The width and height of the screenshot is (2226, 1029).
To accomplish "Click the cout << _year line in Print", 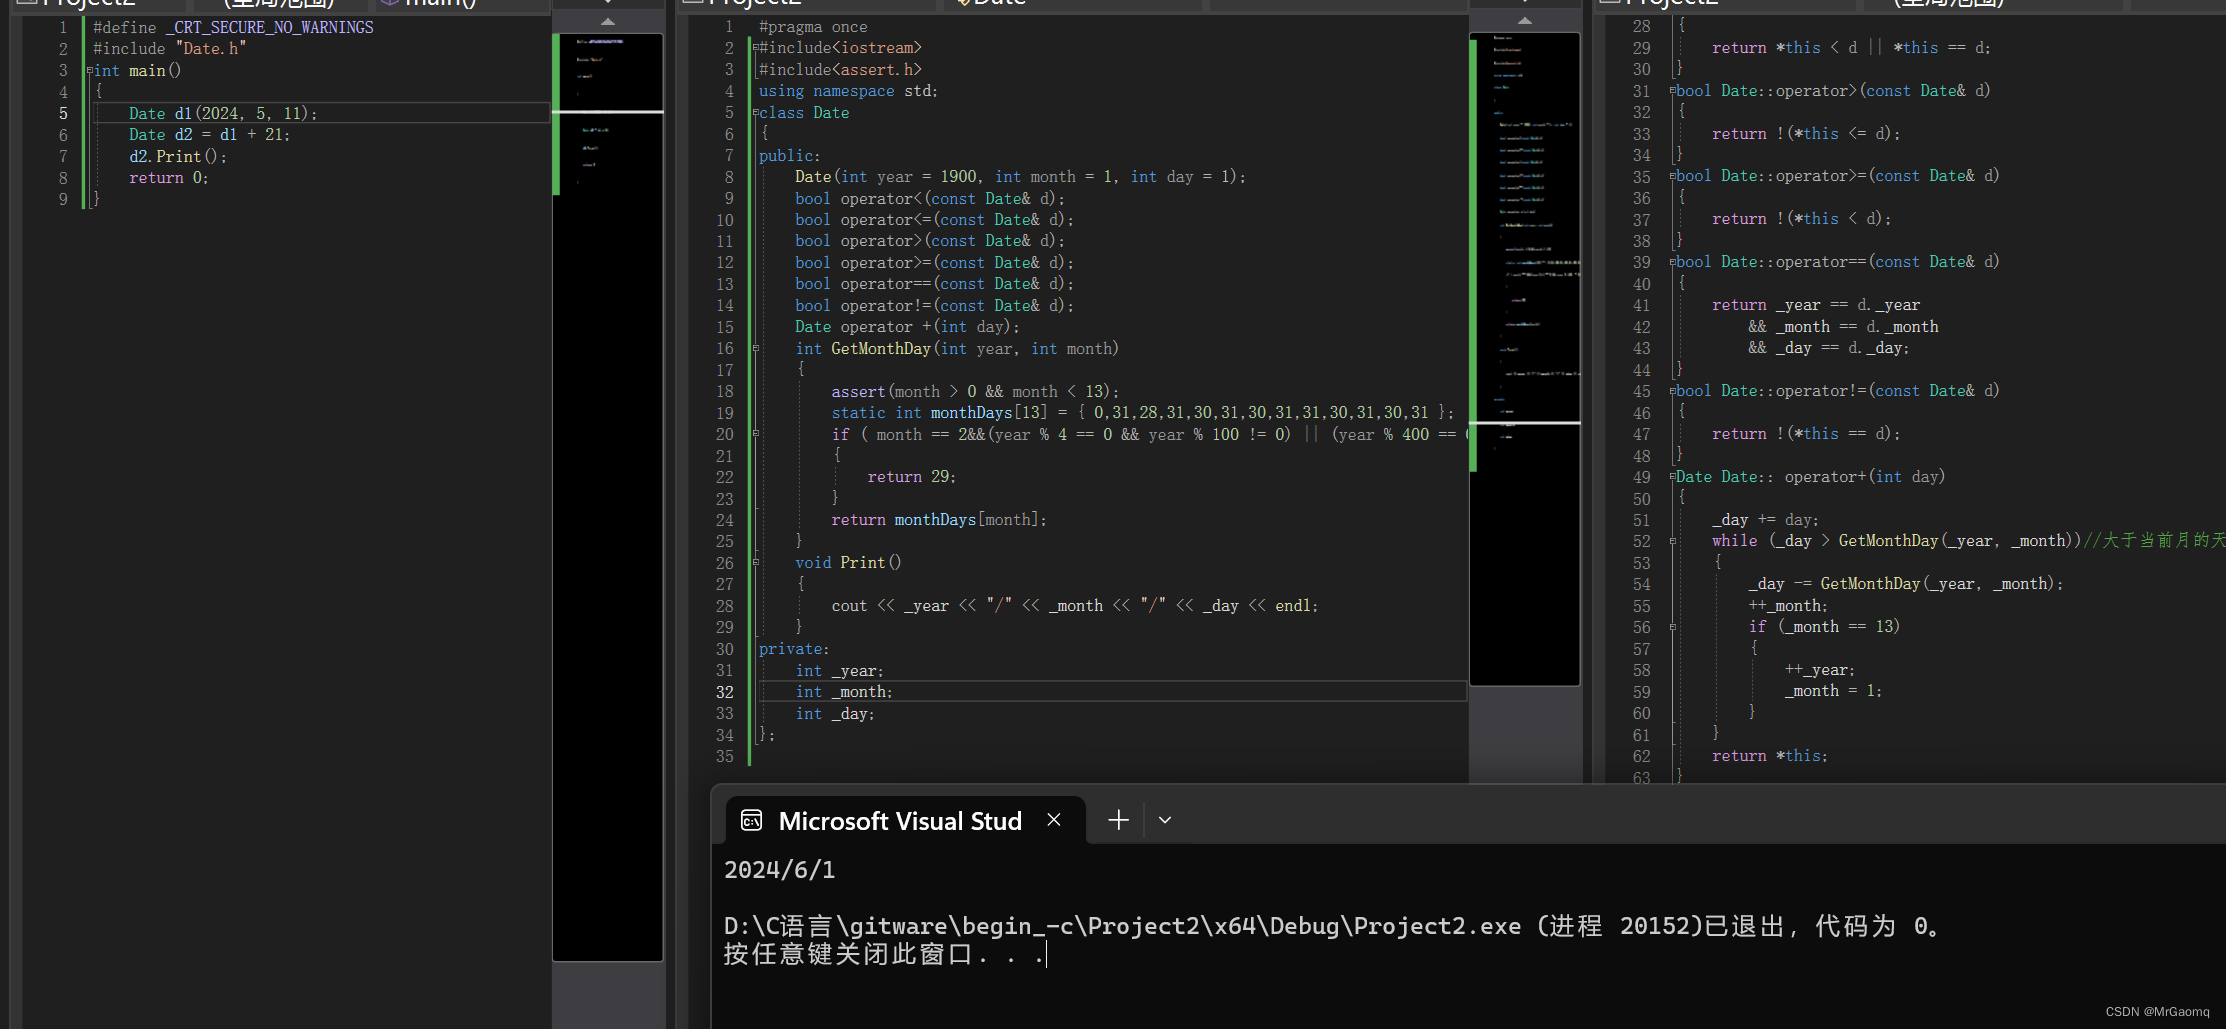I will 1075,606.
